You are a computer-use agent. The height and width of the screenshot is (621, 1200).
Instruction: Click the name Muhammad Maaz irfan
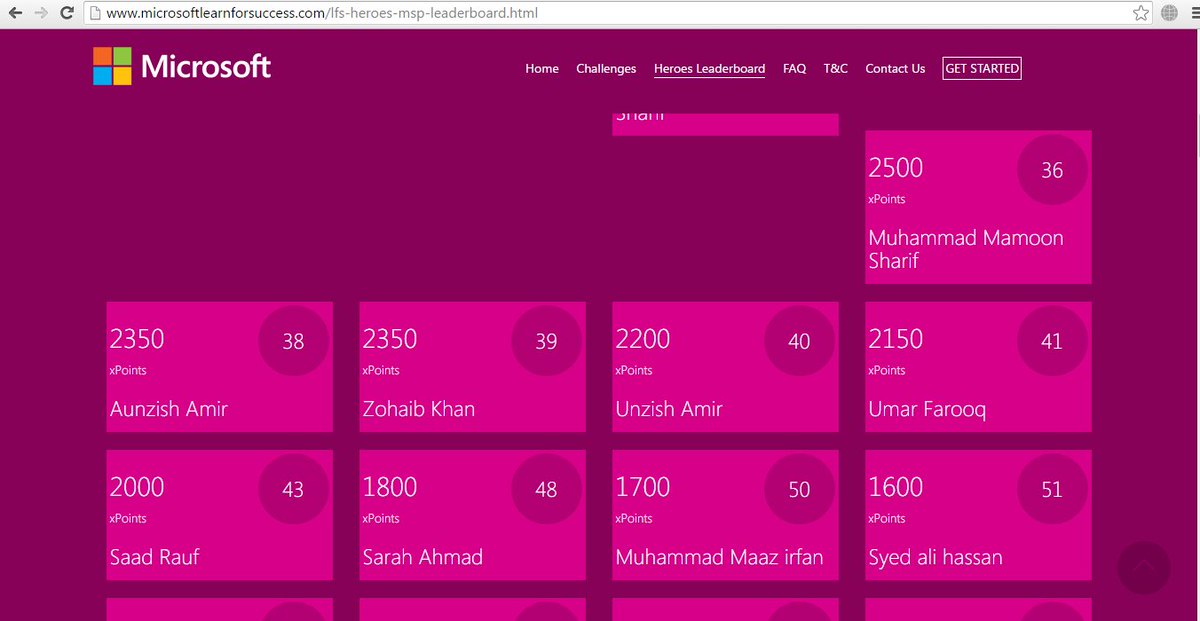720,557
